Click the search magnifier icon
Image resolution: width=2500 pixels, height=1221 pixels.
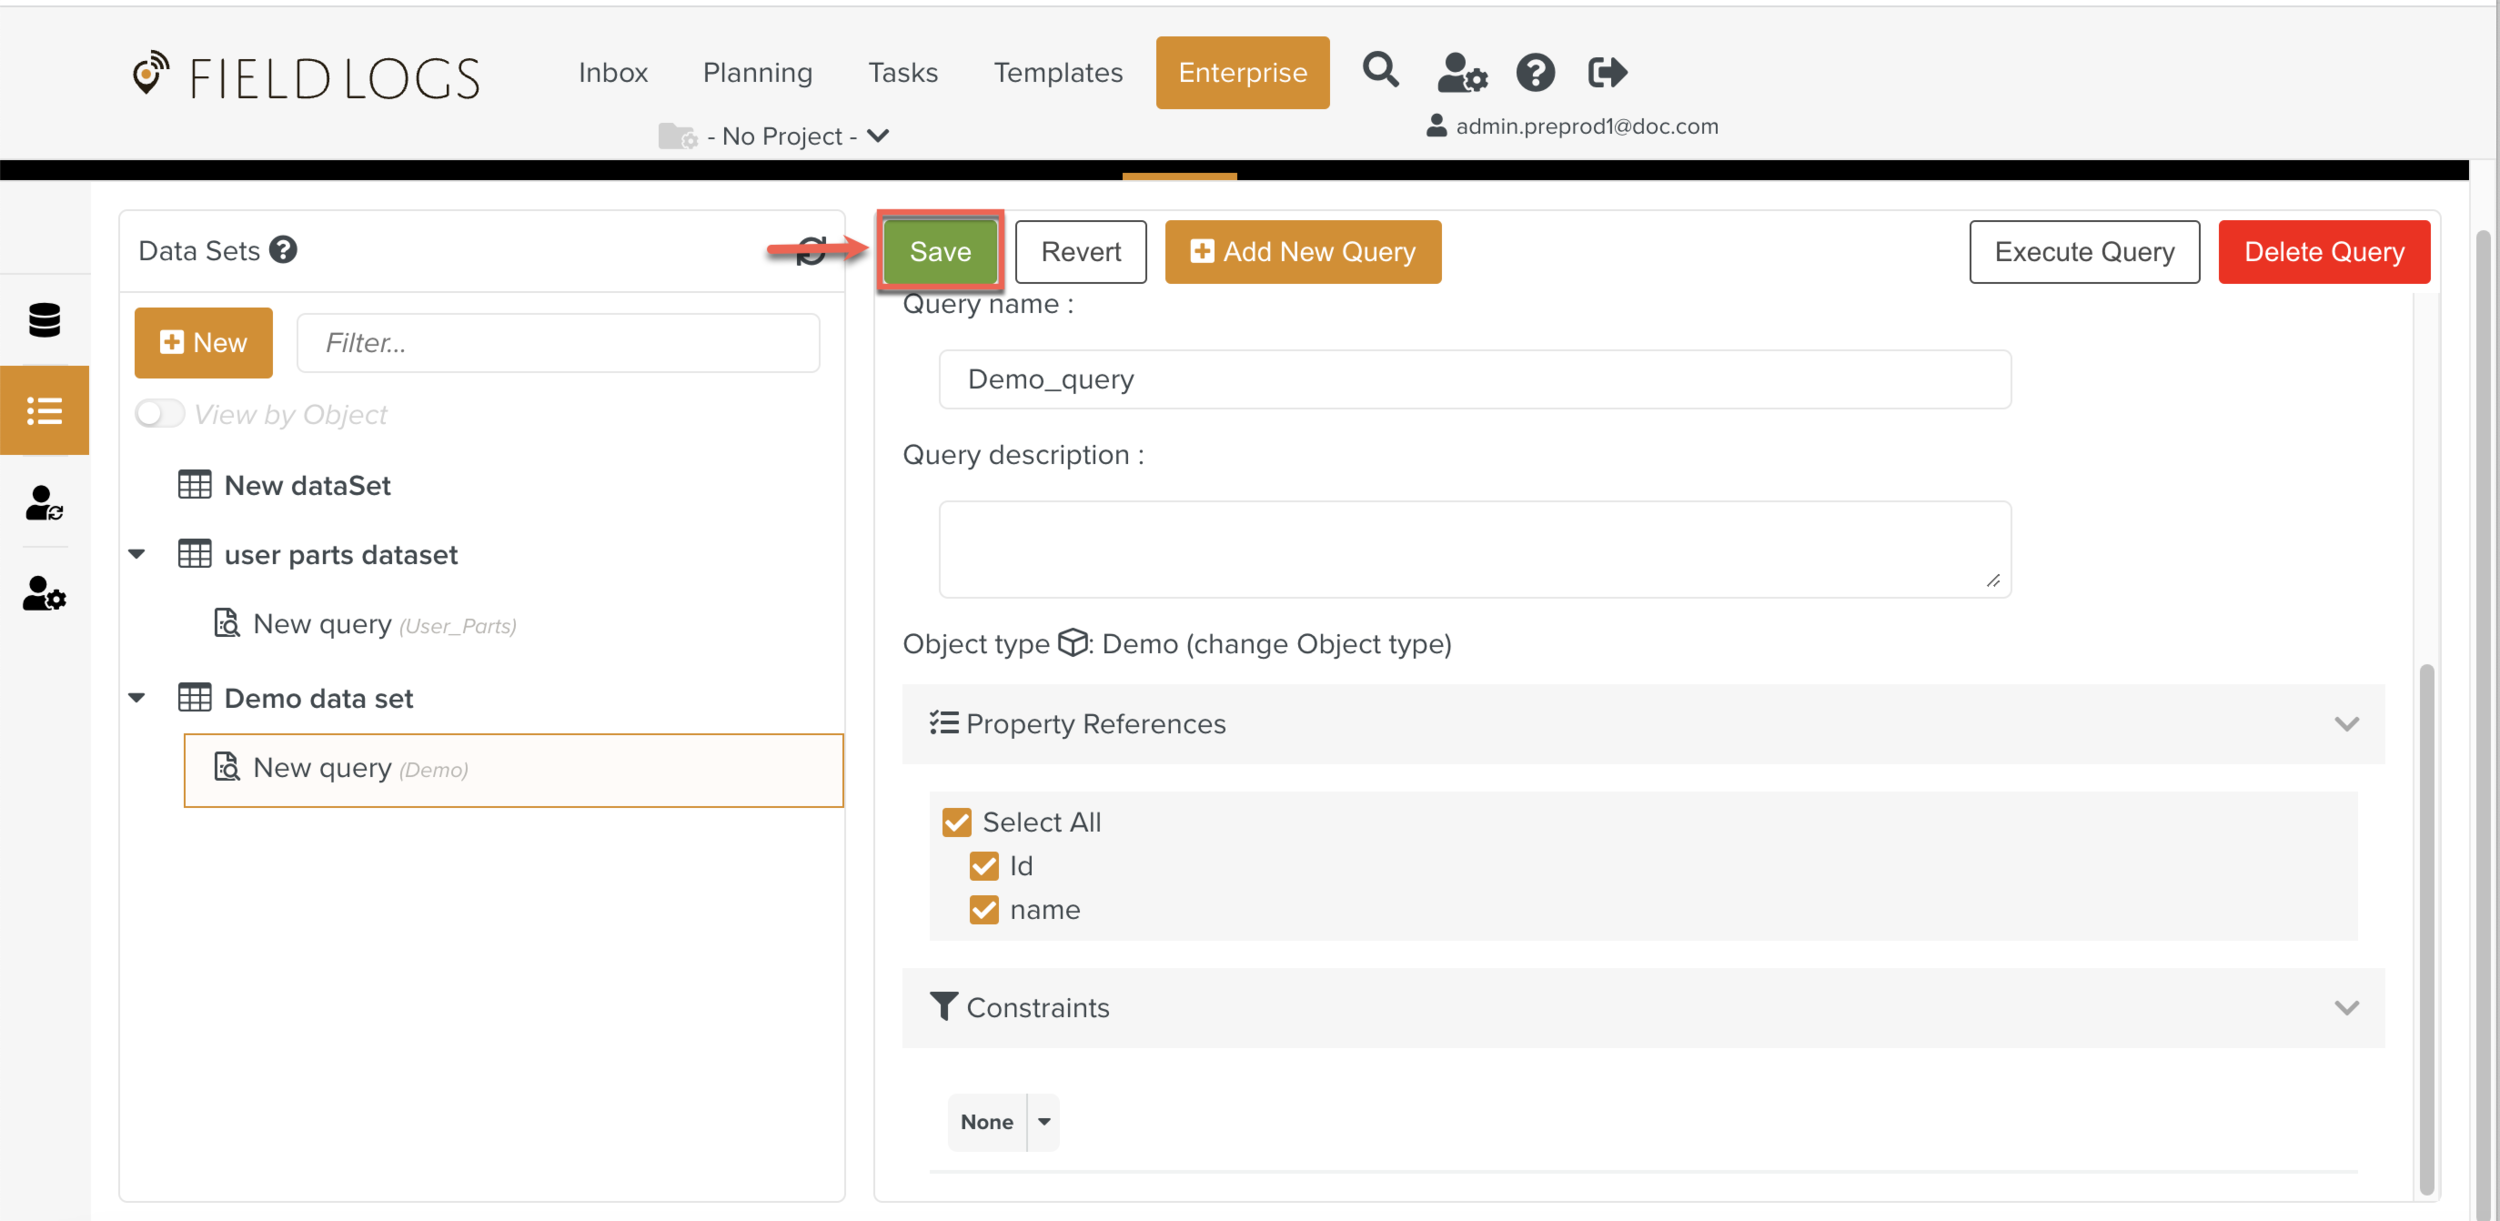[x=1380, y=71]
